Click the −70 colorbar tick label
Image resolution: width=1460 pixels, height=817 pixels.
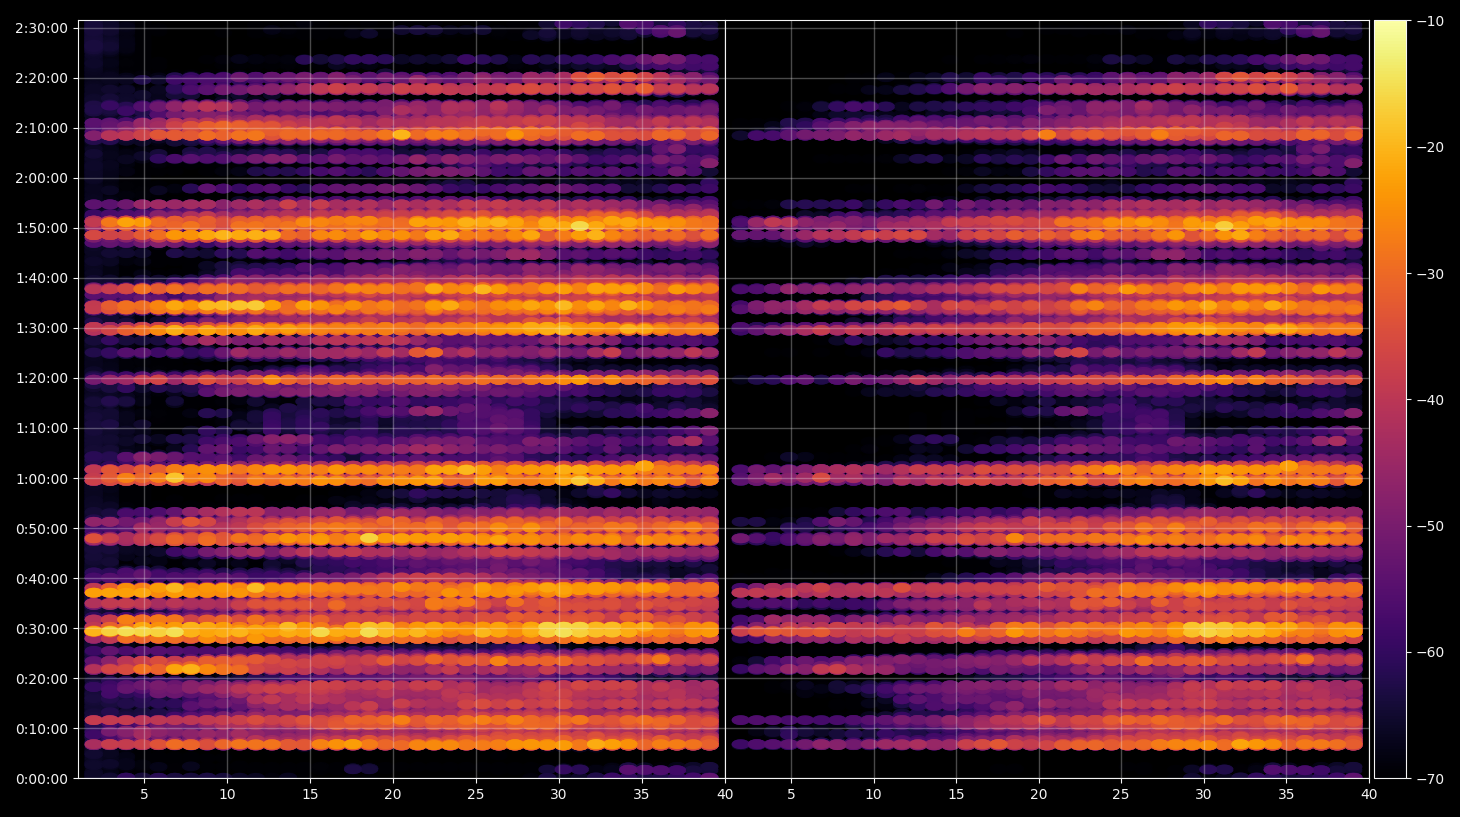[x=1430, y=779]
